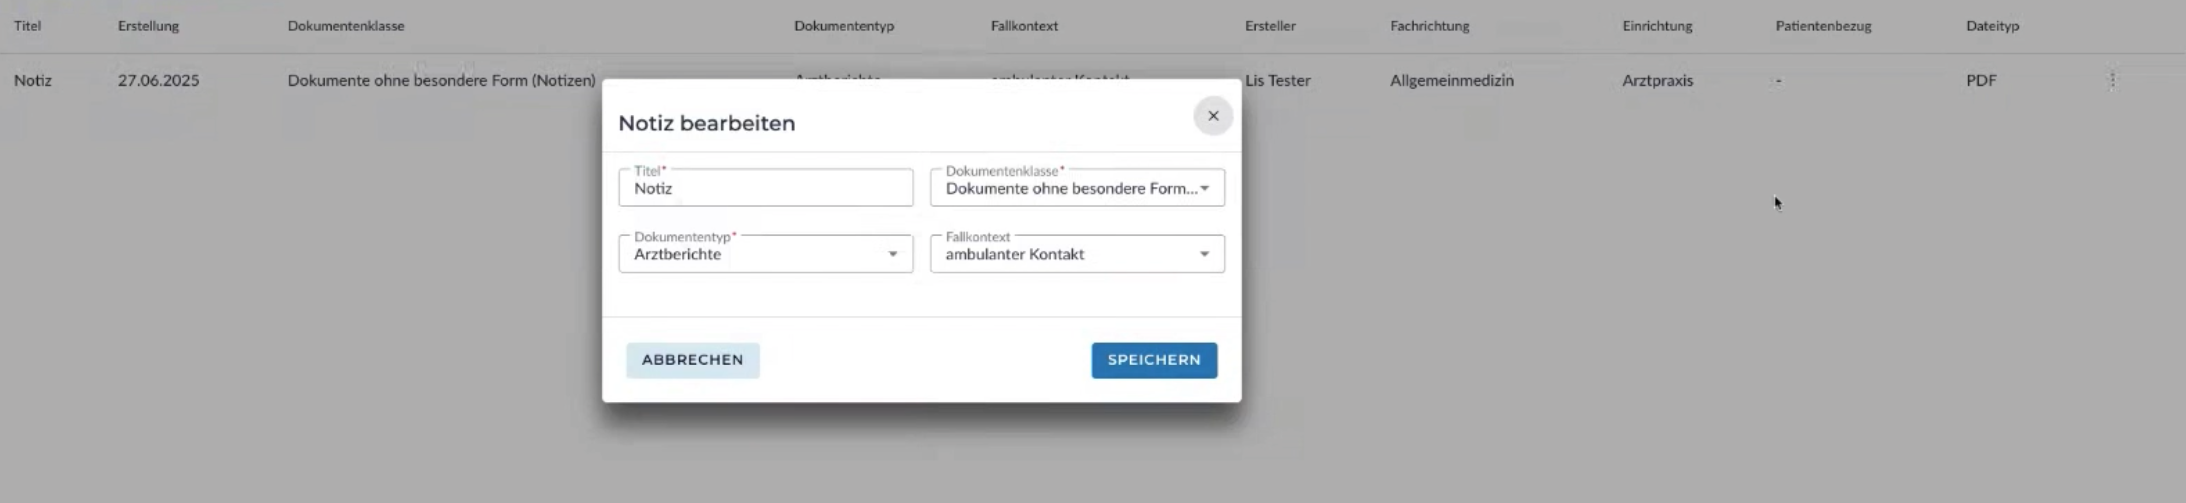Sort by the Titel column header

[28, 26]
